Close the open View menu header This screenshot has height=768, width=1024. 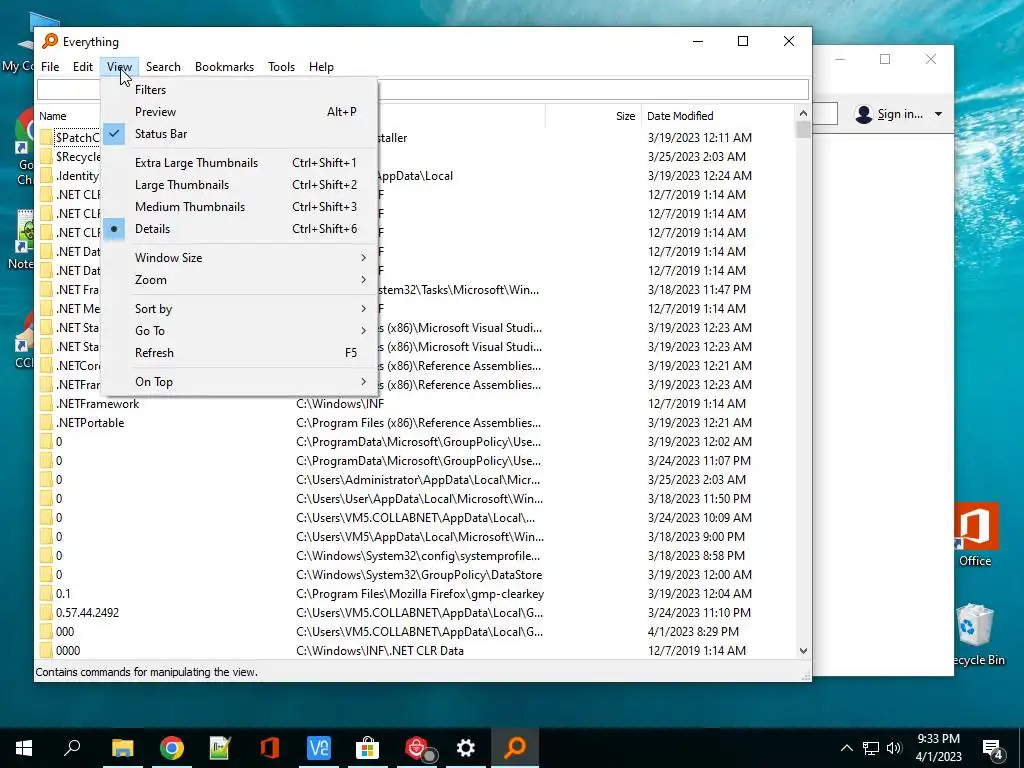(120, 67)
